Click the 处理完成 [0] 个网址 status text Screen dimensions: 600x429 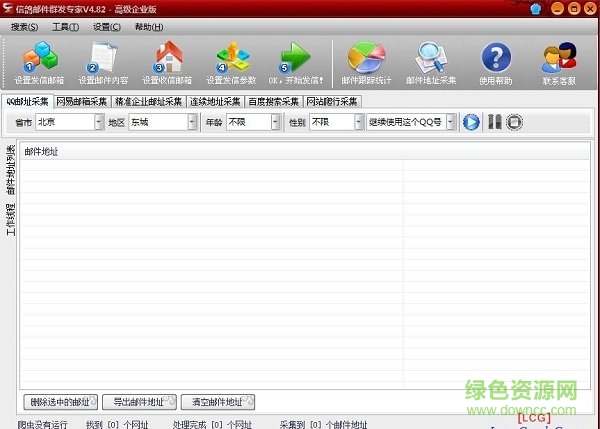(212, 424)
